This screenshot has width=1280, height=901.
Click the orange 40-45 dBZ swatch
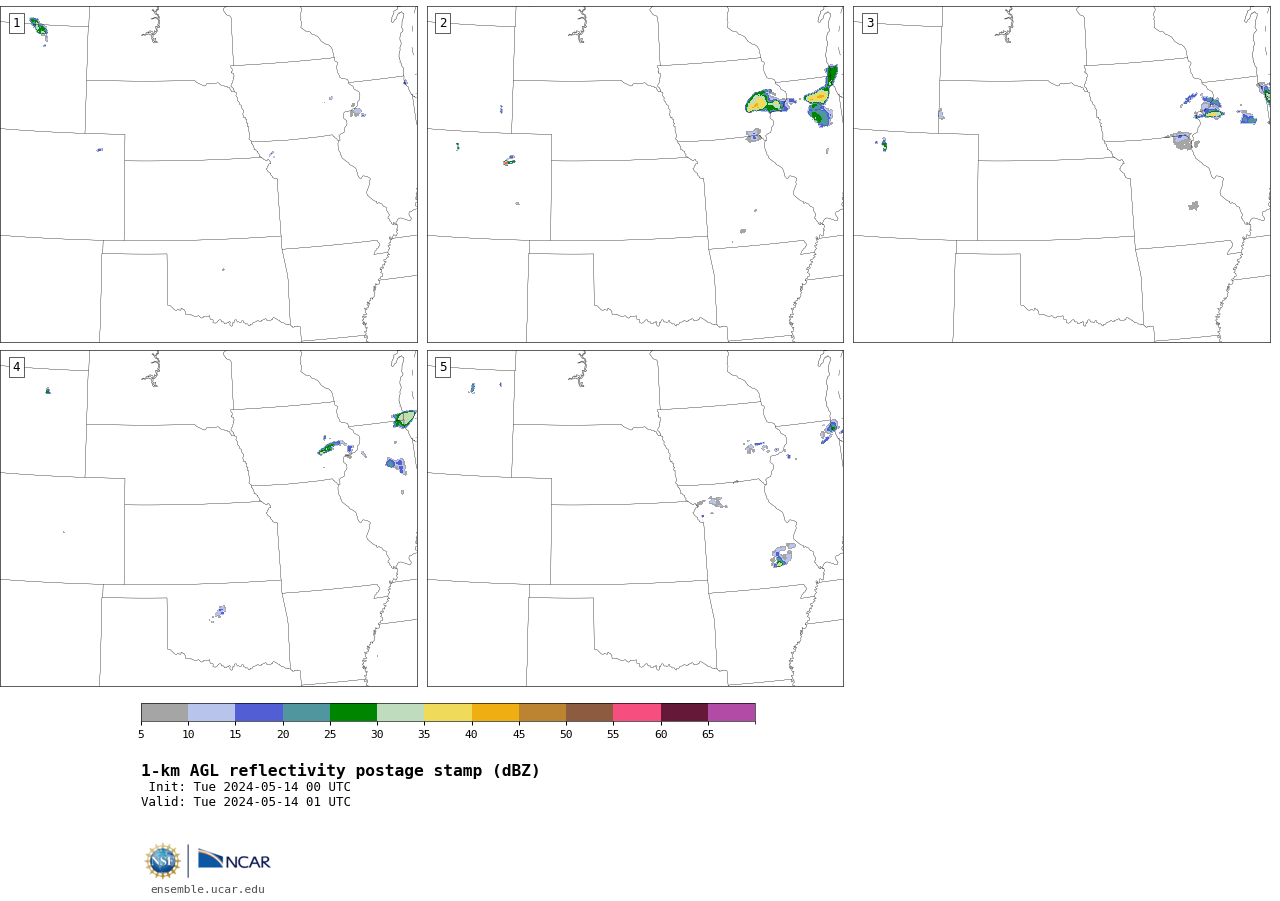pos(495,712)
